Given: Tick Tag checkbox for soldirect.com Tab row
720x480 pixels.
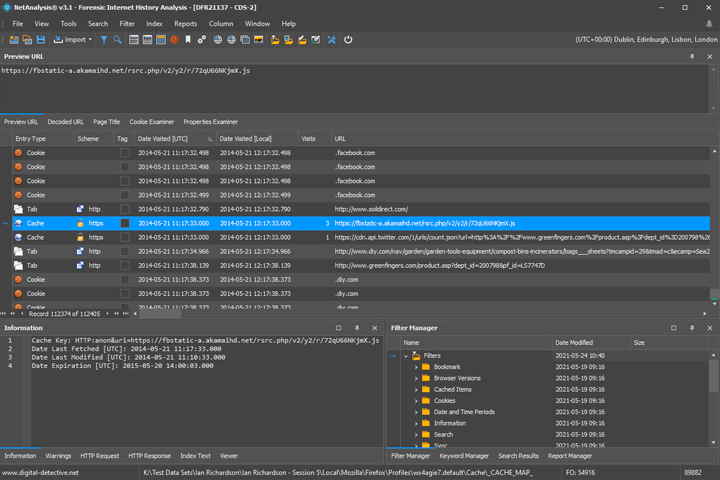Looking at the screenshot, I should pyautogui.click(x=124, y=209).
